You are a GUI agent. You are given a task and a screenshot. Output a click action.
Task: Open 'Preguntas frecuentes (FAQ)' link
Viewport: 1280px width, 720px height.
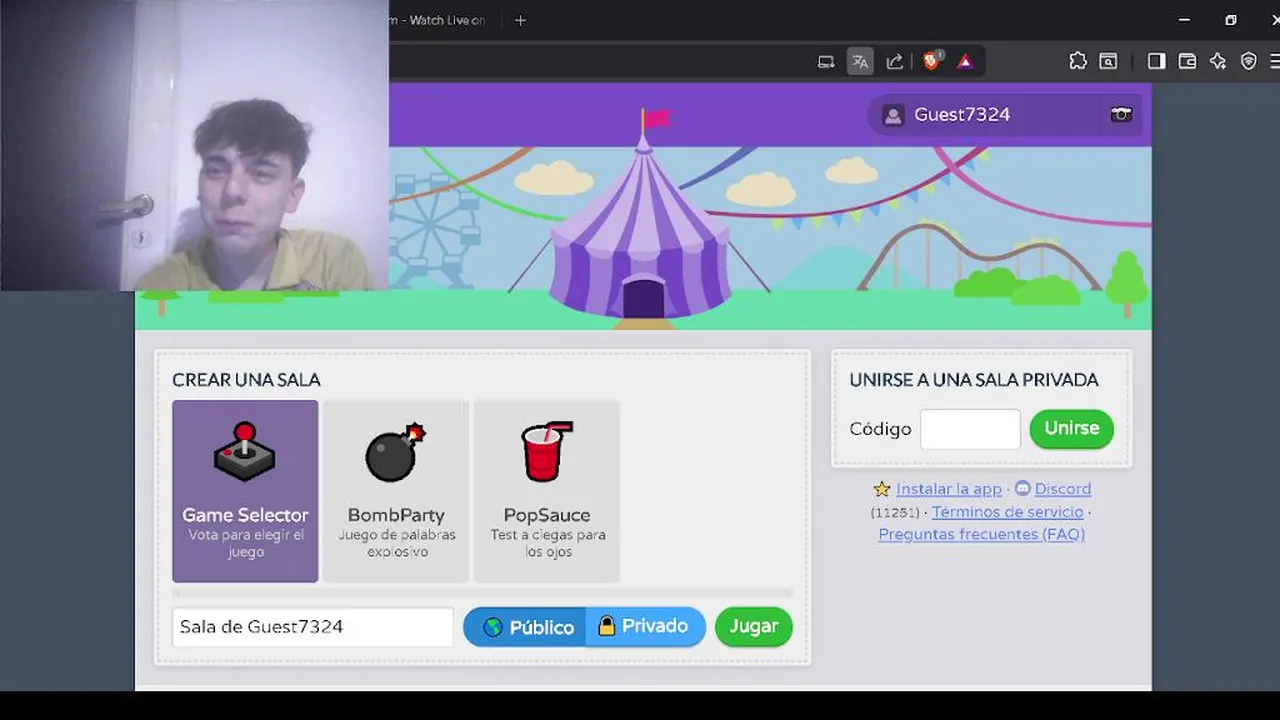point(982,534)
